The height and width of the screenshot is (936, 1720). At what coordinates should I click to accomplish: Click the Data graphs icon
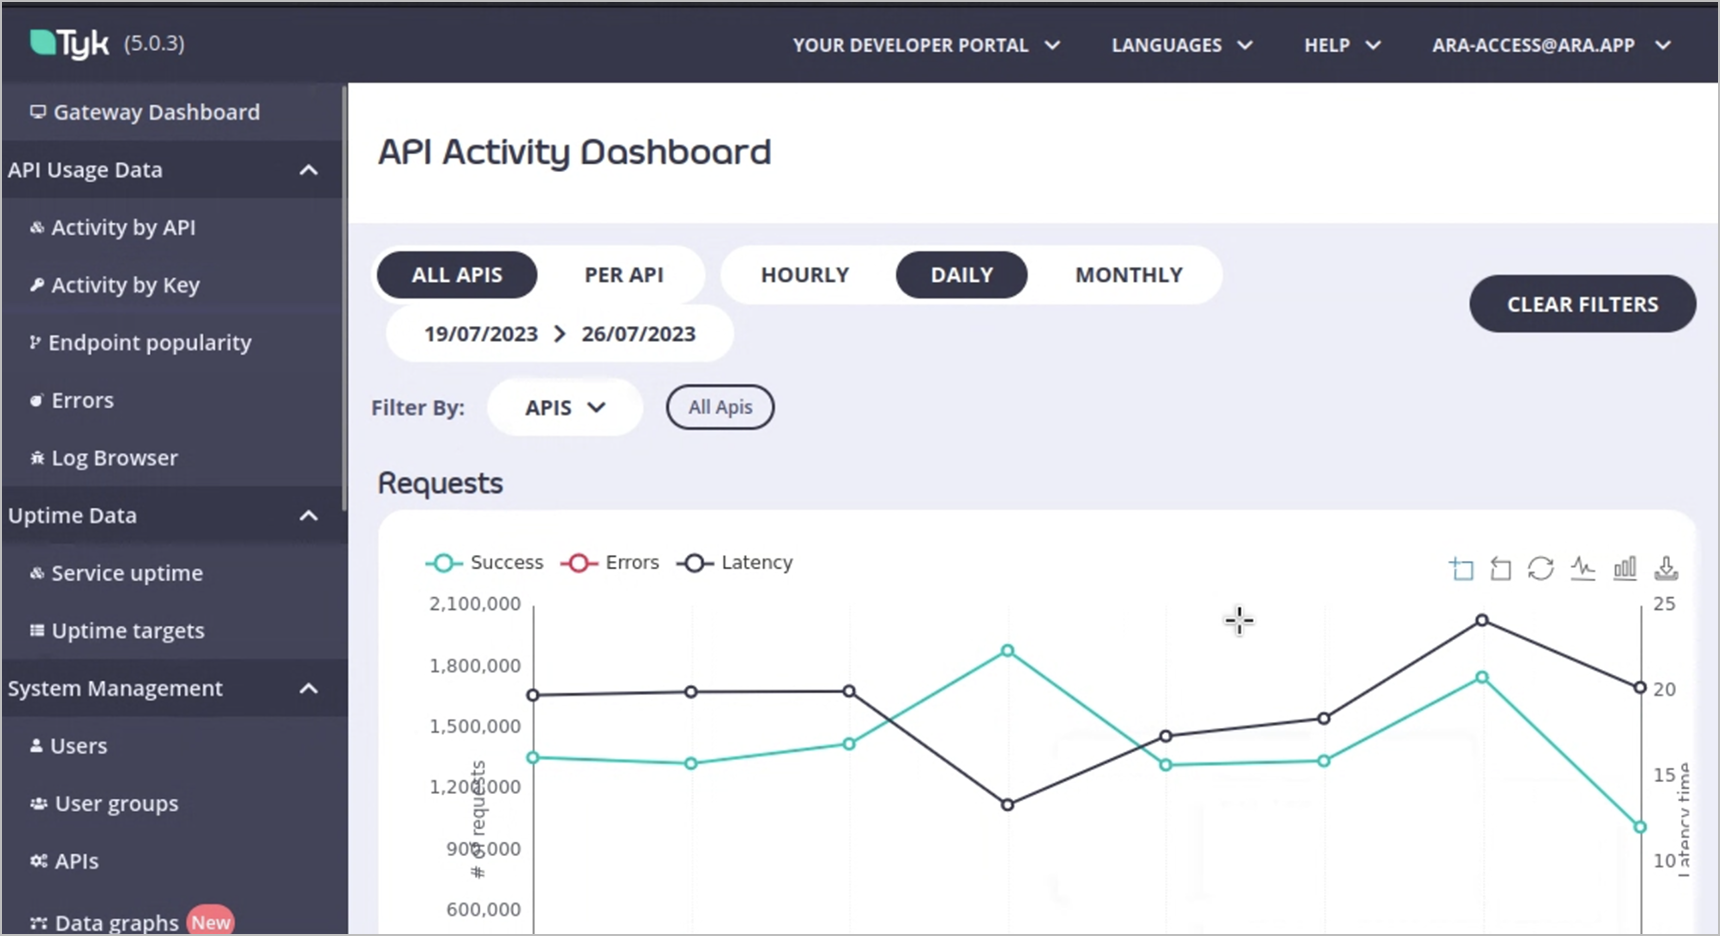click(x=39, y=923)
